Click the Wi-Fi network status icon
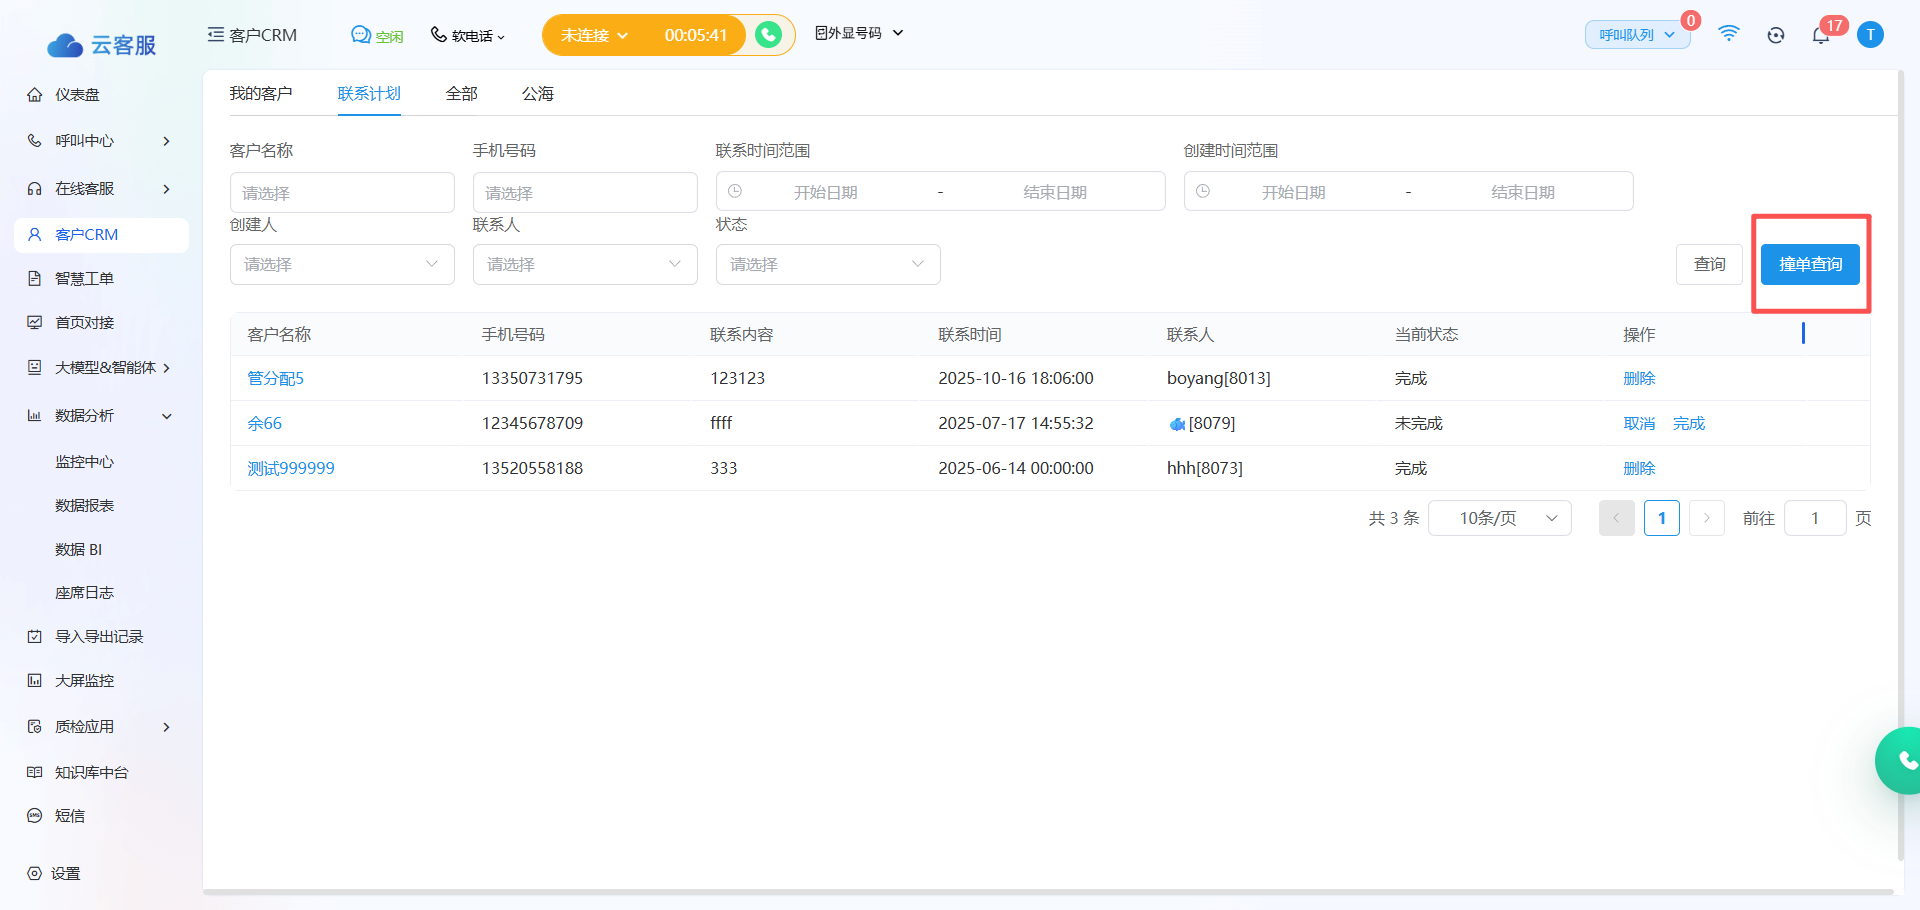 pyautogui.click(x=1728, y=34)
